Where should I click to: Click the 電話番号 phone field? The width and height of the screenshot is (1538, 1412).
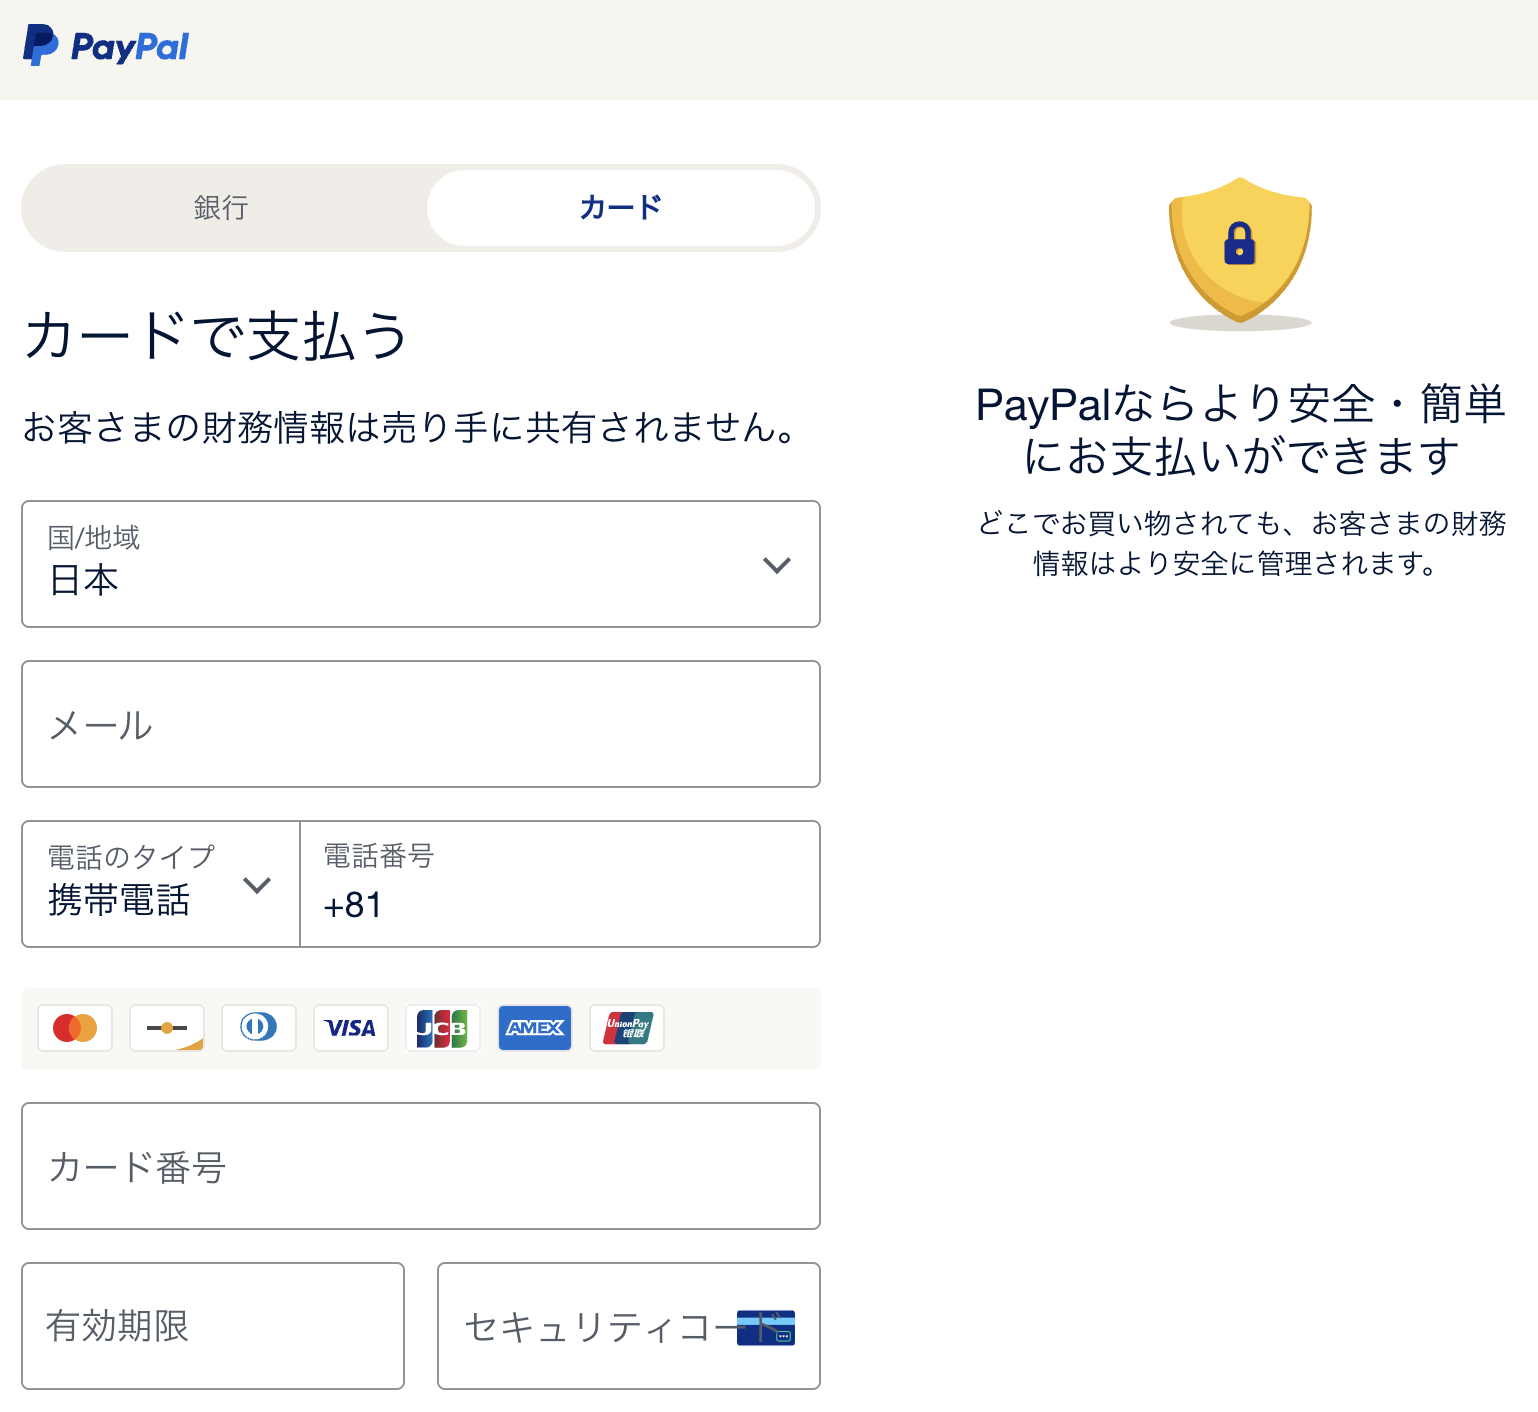click(x=560, y=884)
